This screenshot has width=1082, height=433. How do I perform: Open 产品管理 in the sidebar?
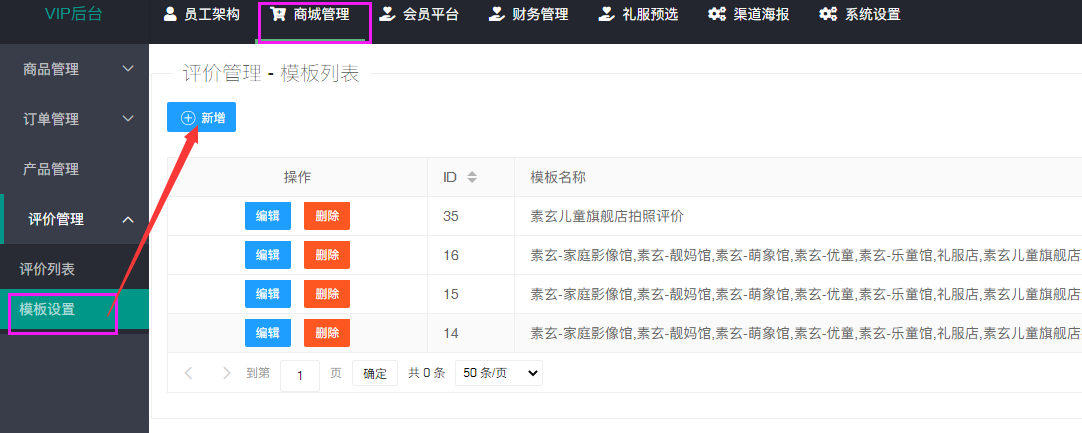pos(51,169)
